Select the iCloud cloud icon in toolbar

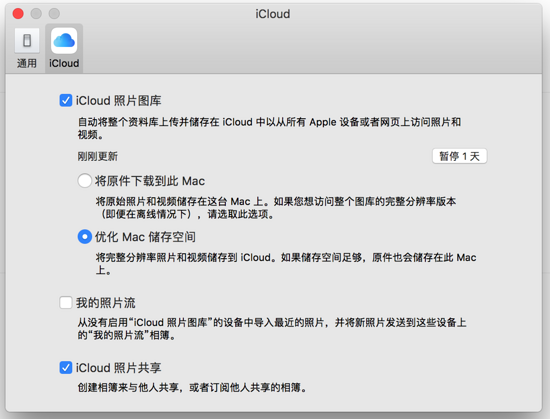click(64, 41)
